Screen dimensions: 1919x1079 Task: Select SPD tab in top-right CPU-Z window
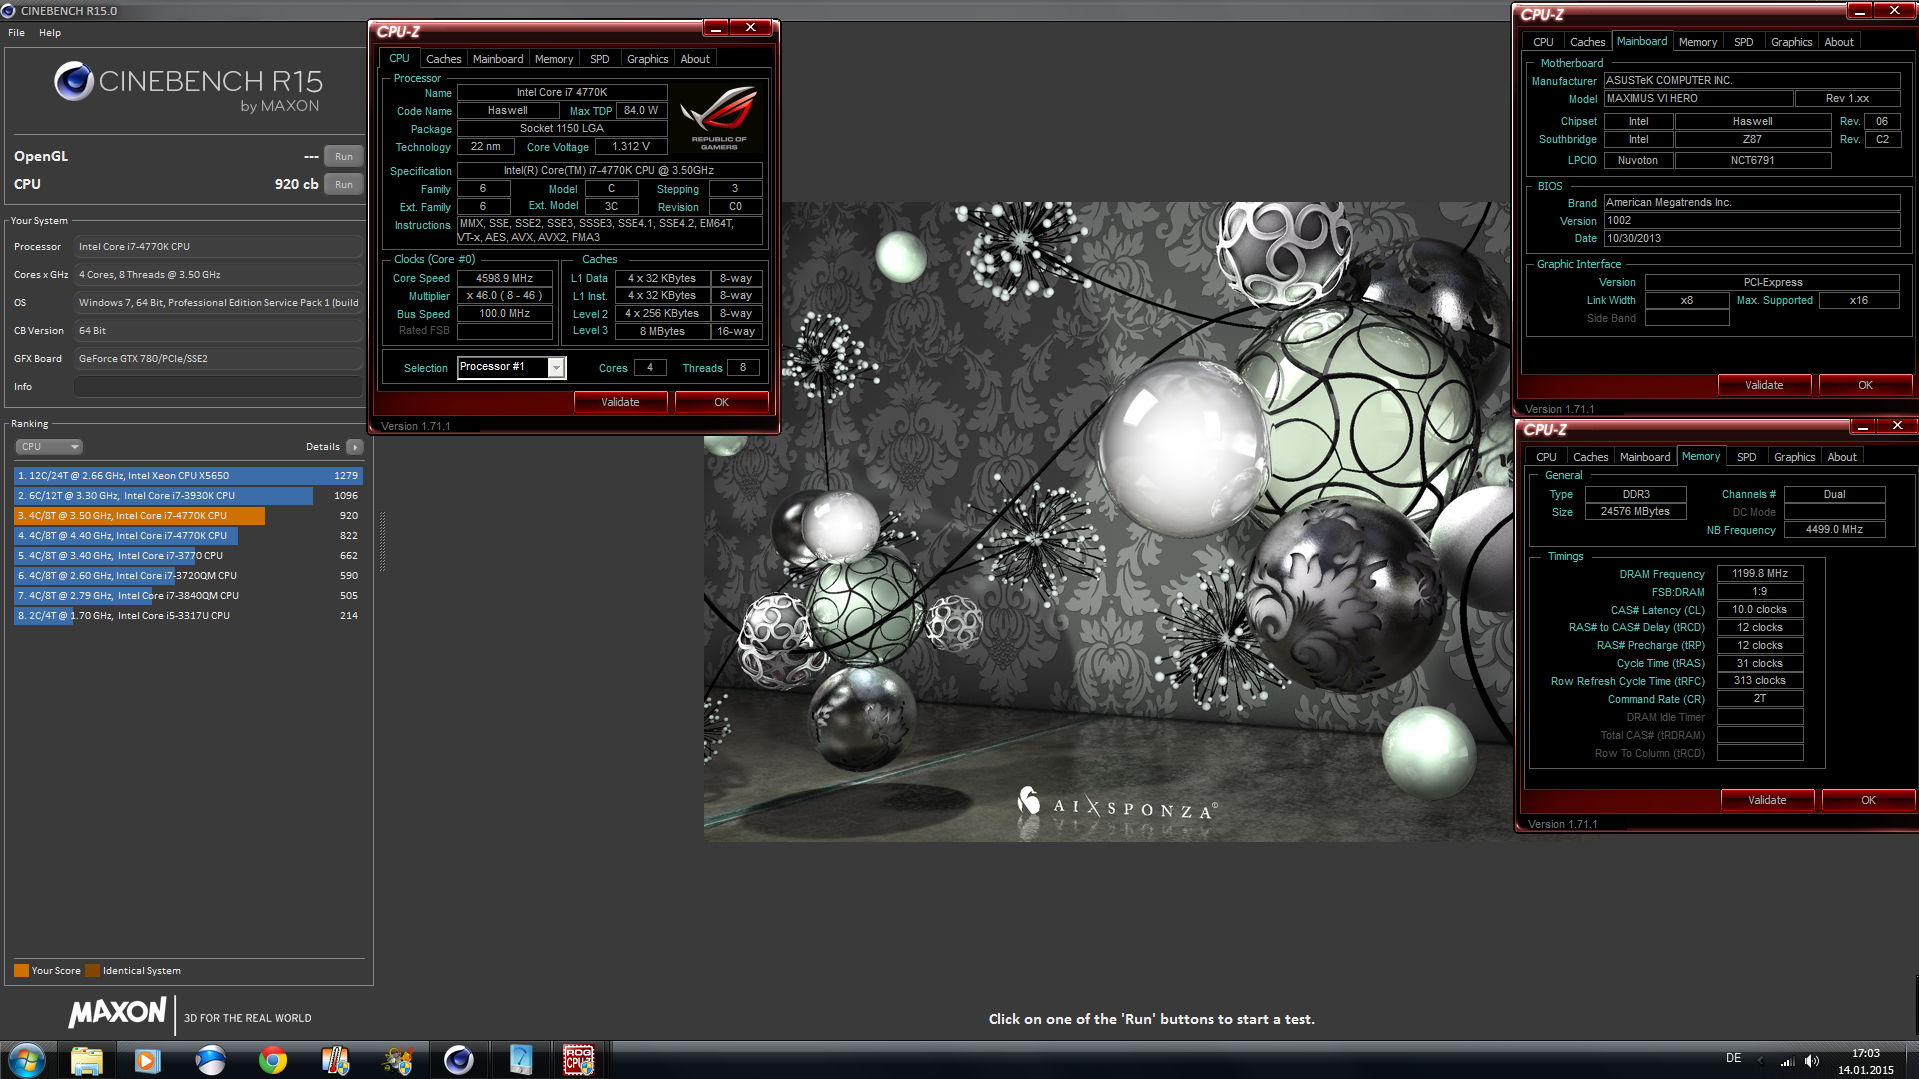pos(1743,42)
